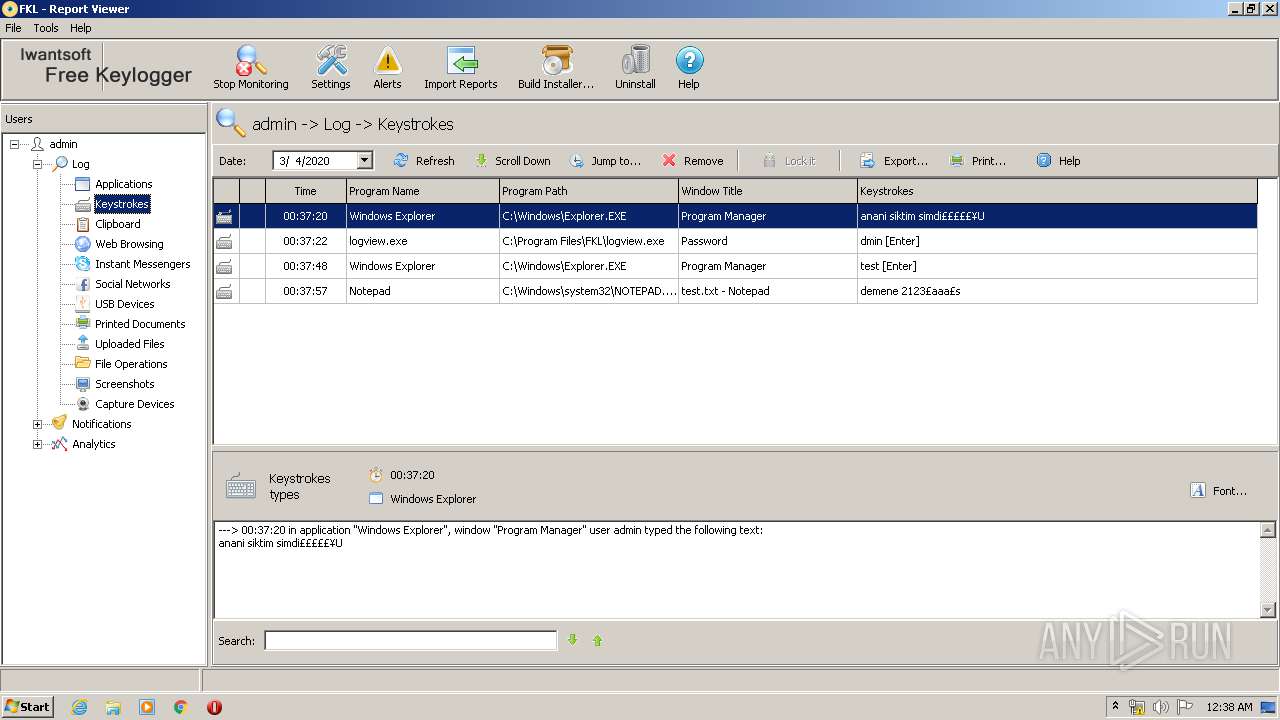Open the Clipboard log
This screenshot has width=1280, height=720.
pos(117,224)
